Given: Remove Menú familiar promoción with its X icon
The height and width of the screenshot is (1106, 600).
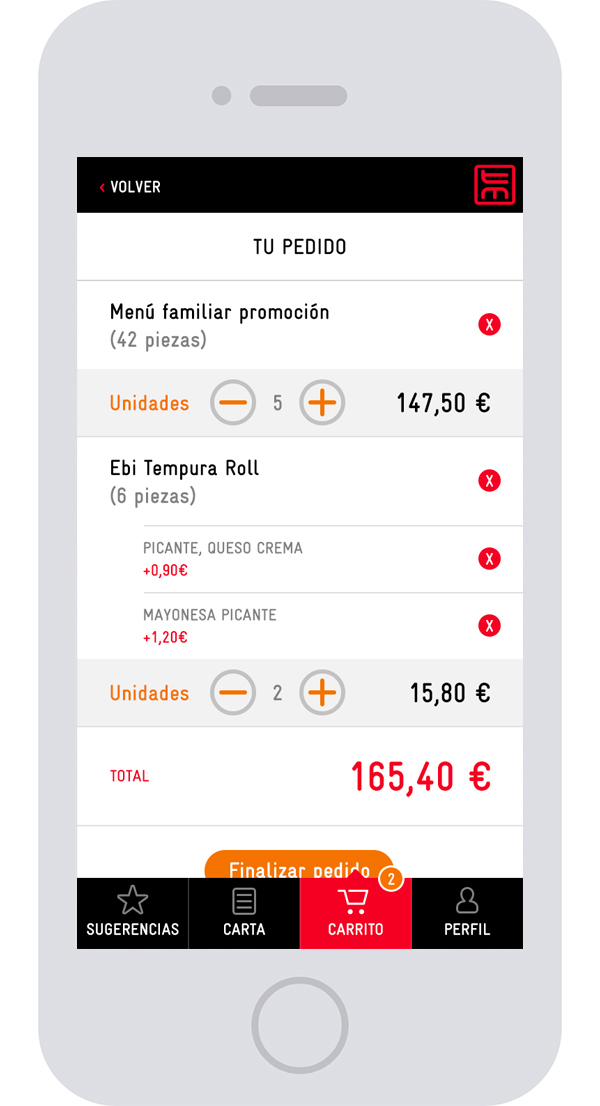Looking at the screenshot, I should (x=489, y=324).
